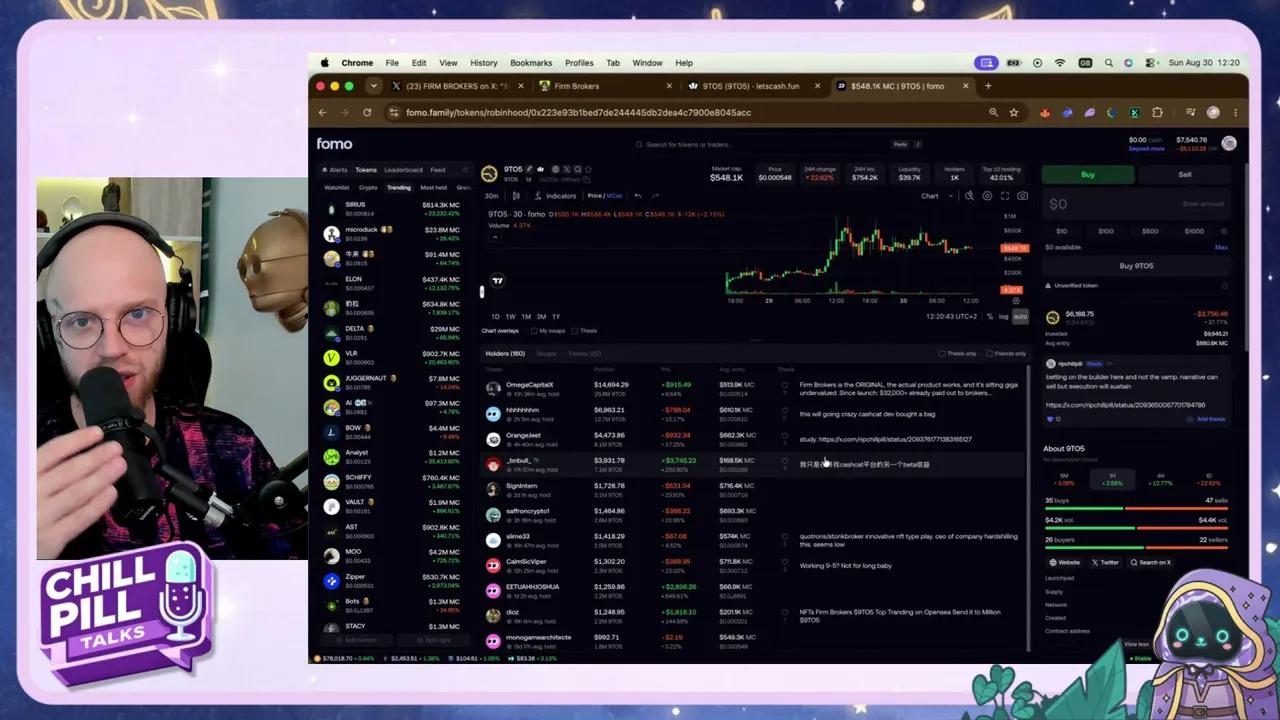The image size is (1280, 720).
Task: Click the chart measure tool icon
Action: pos(969,196)
